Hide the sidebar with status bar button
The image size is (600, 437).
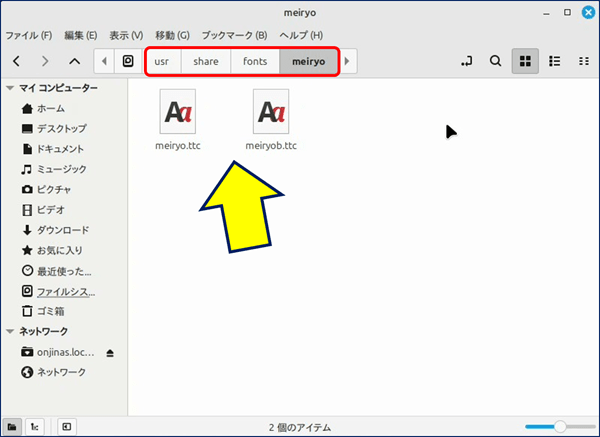[67, 427]
